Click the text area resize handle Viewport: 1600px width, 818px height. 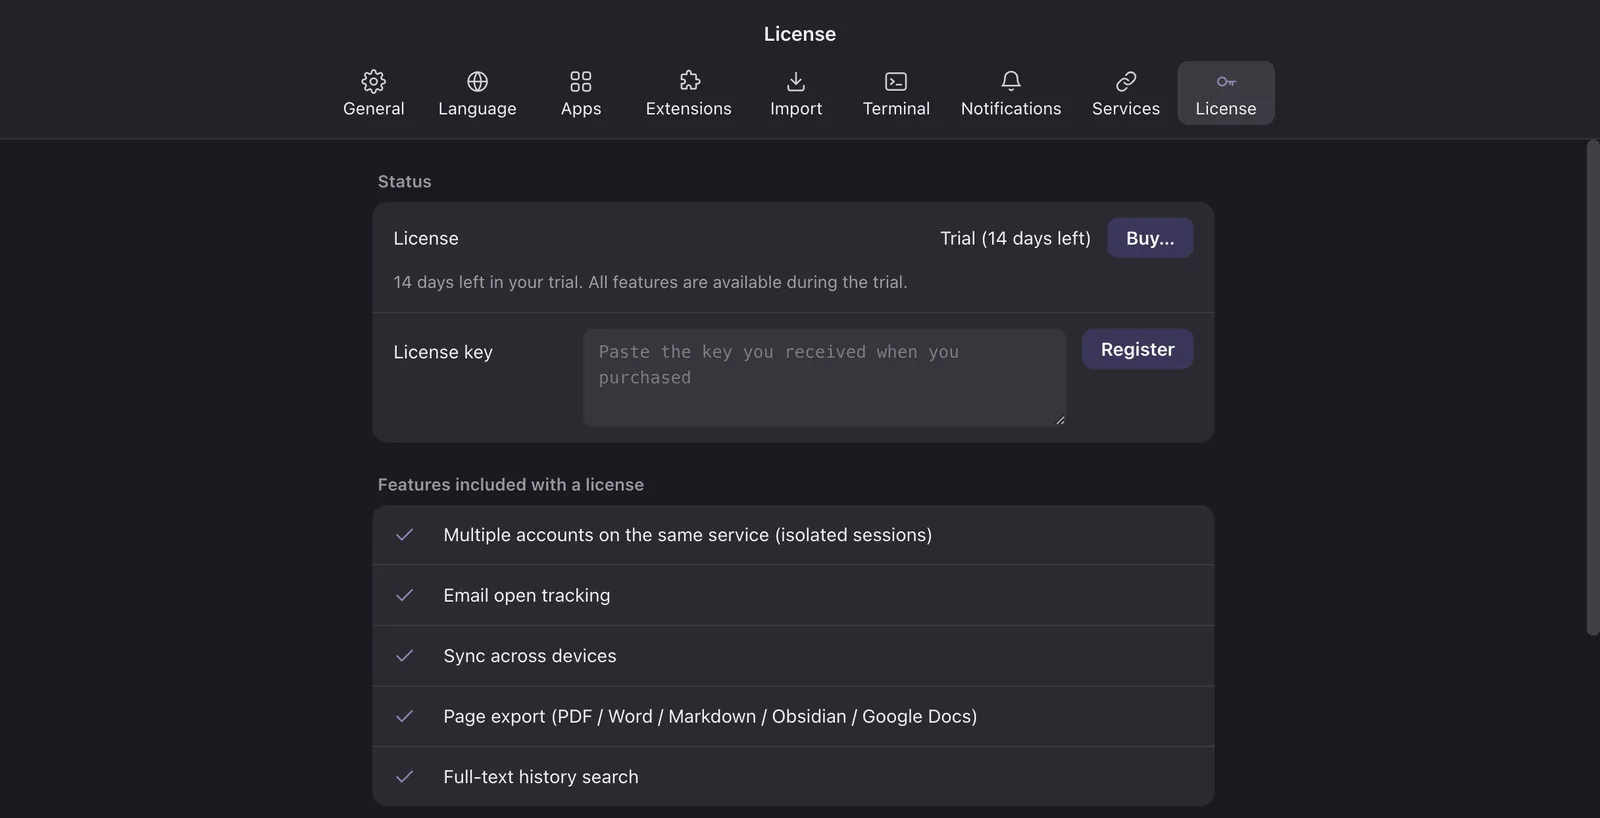click(1059, 420)
